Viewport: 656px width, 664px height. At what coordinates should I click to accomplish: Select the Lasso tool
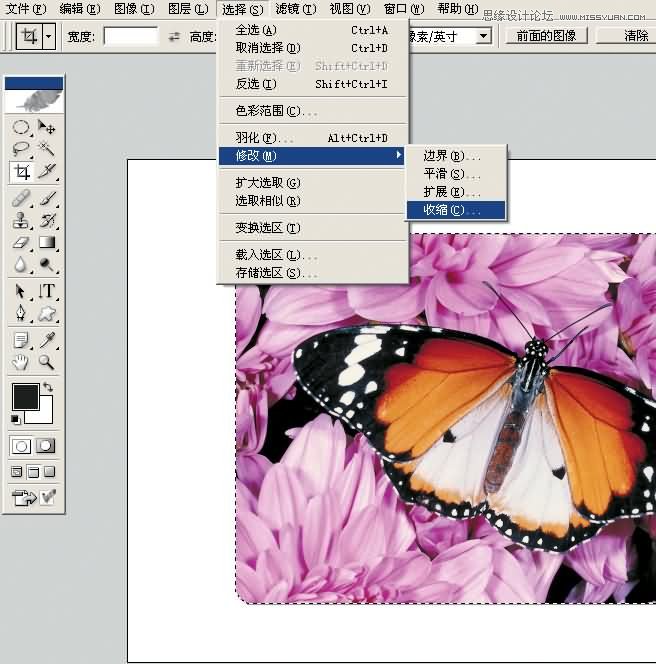(21, 149)
